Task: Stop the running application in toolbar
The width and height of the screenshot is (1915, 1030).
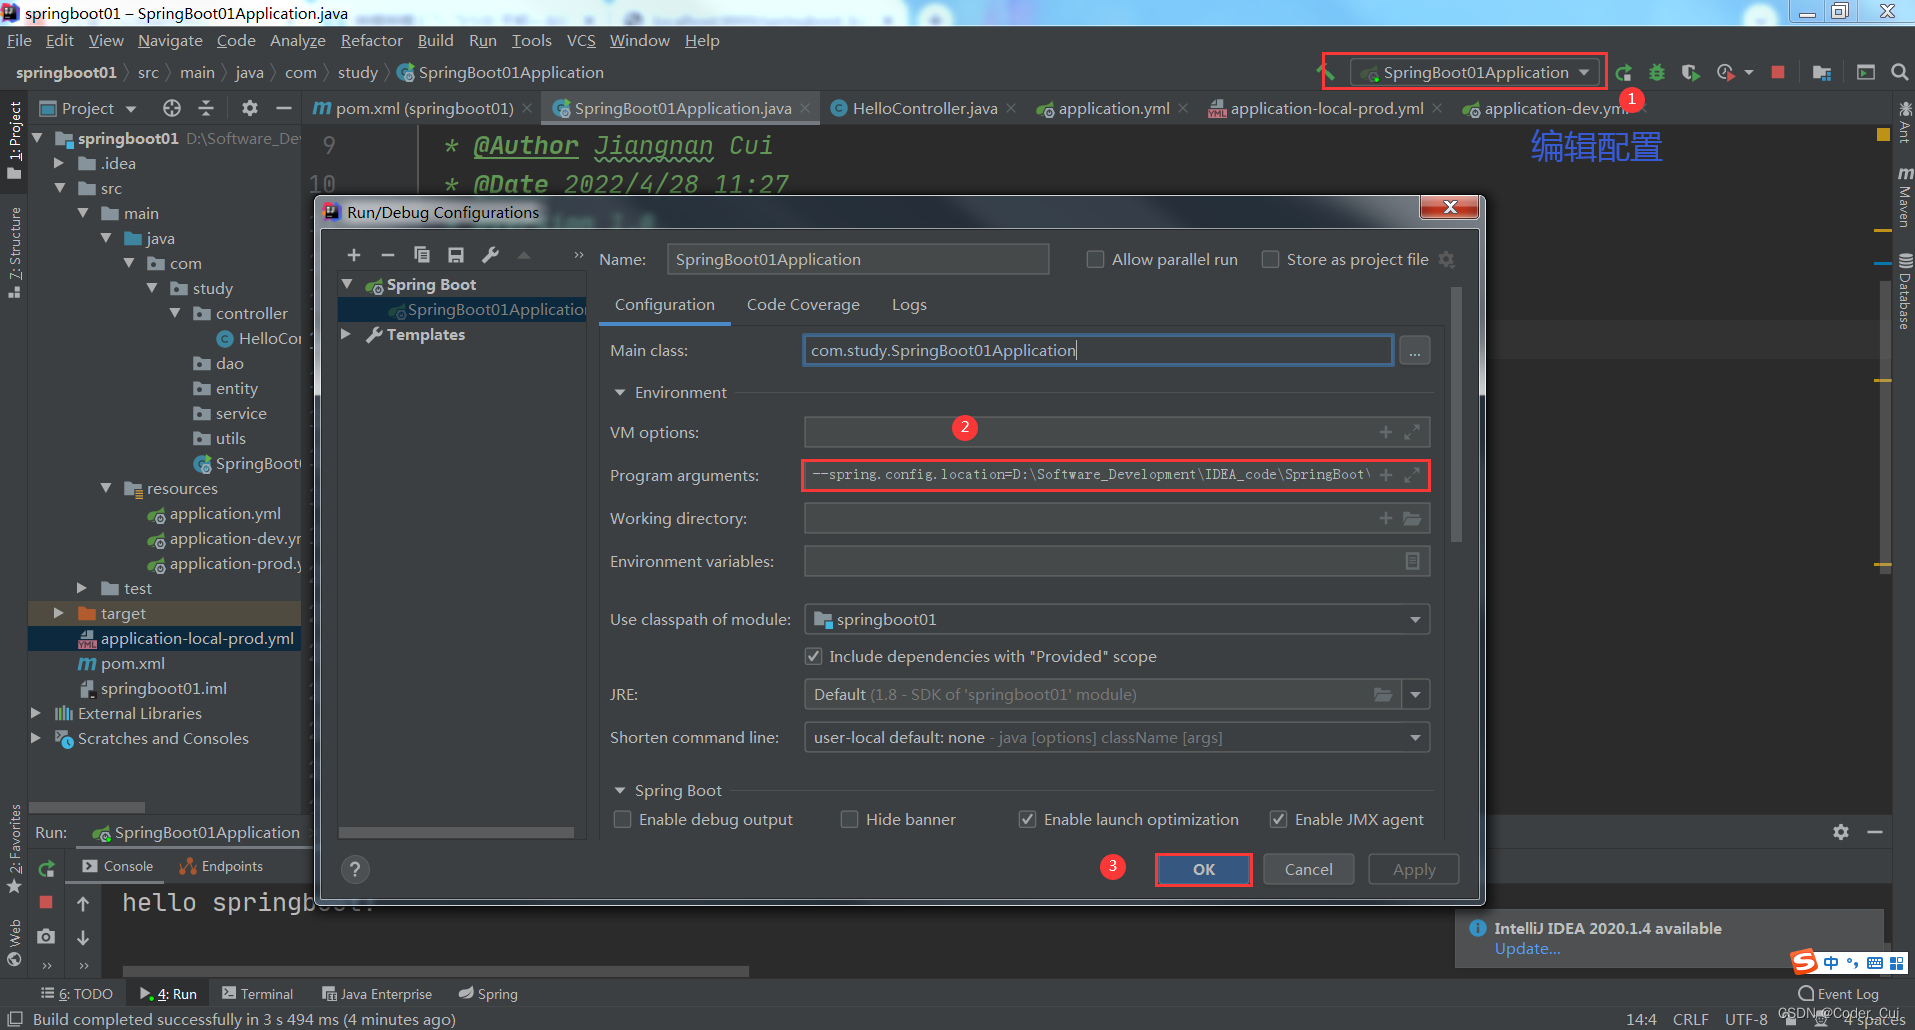Action: [1778, 73]
